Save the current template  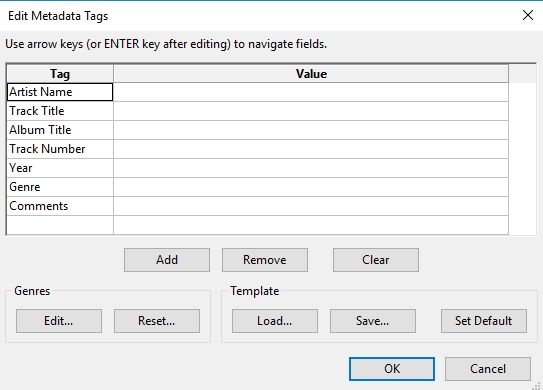373,321
